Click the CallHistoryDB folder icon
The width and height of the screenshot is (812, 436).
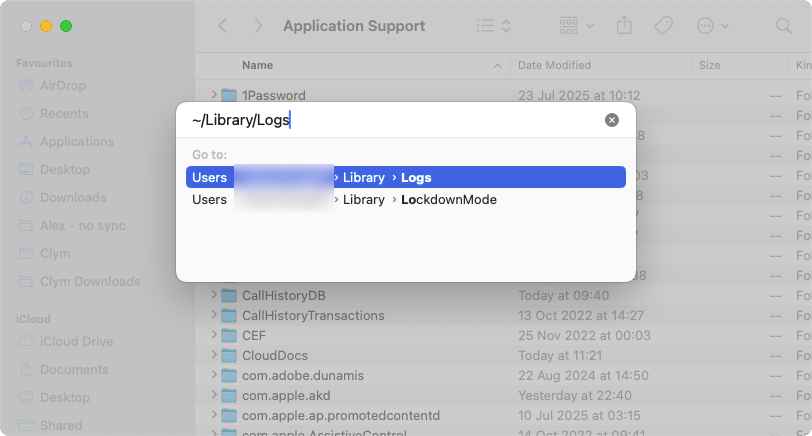229,296
